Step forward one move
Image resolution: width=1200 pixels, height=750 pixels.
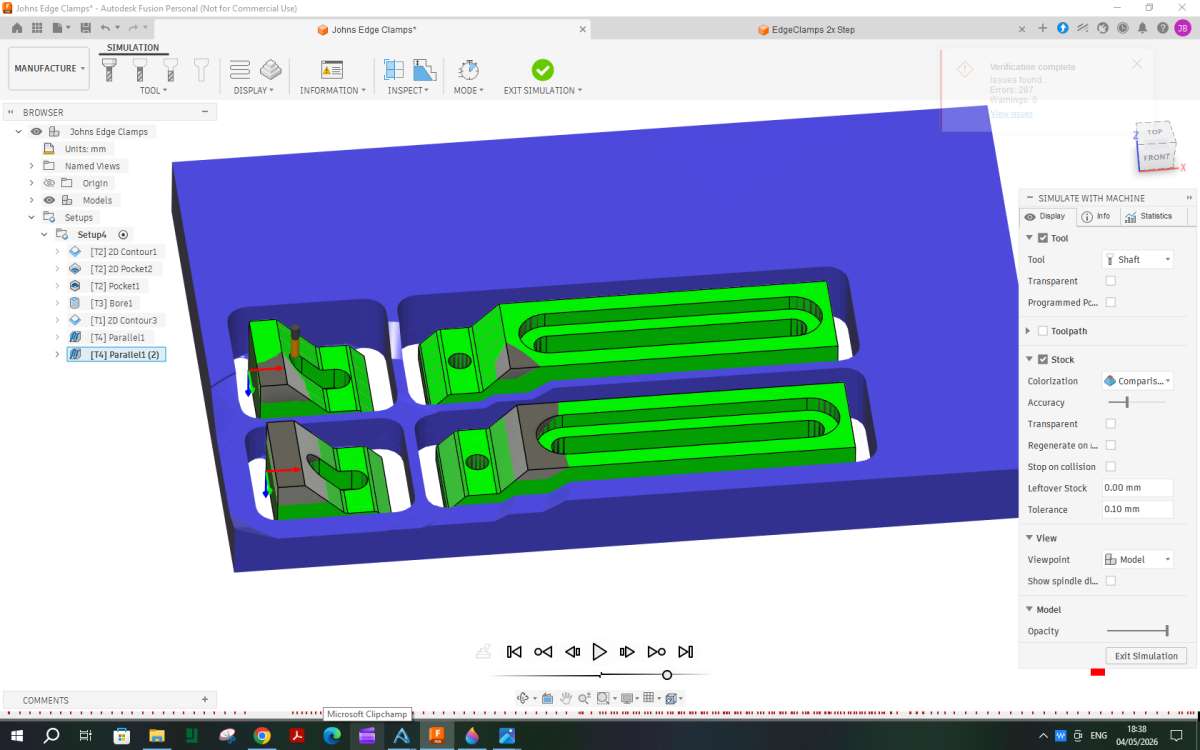(x=627, y=652)
